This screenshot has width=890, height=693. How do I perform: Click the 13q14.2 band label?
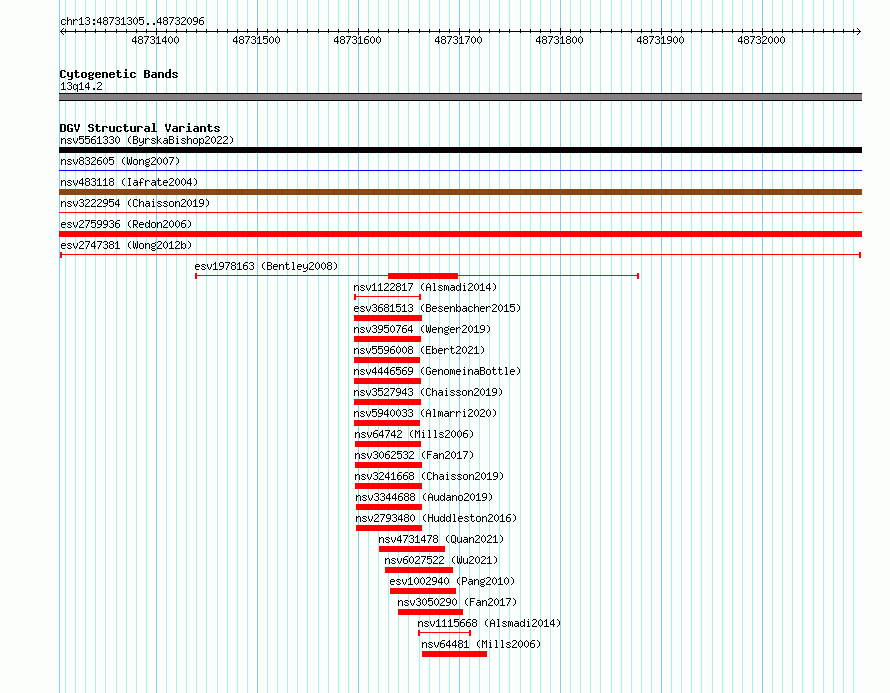pyautogui.click(x=81, y=86)
